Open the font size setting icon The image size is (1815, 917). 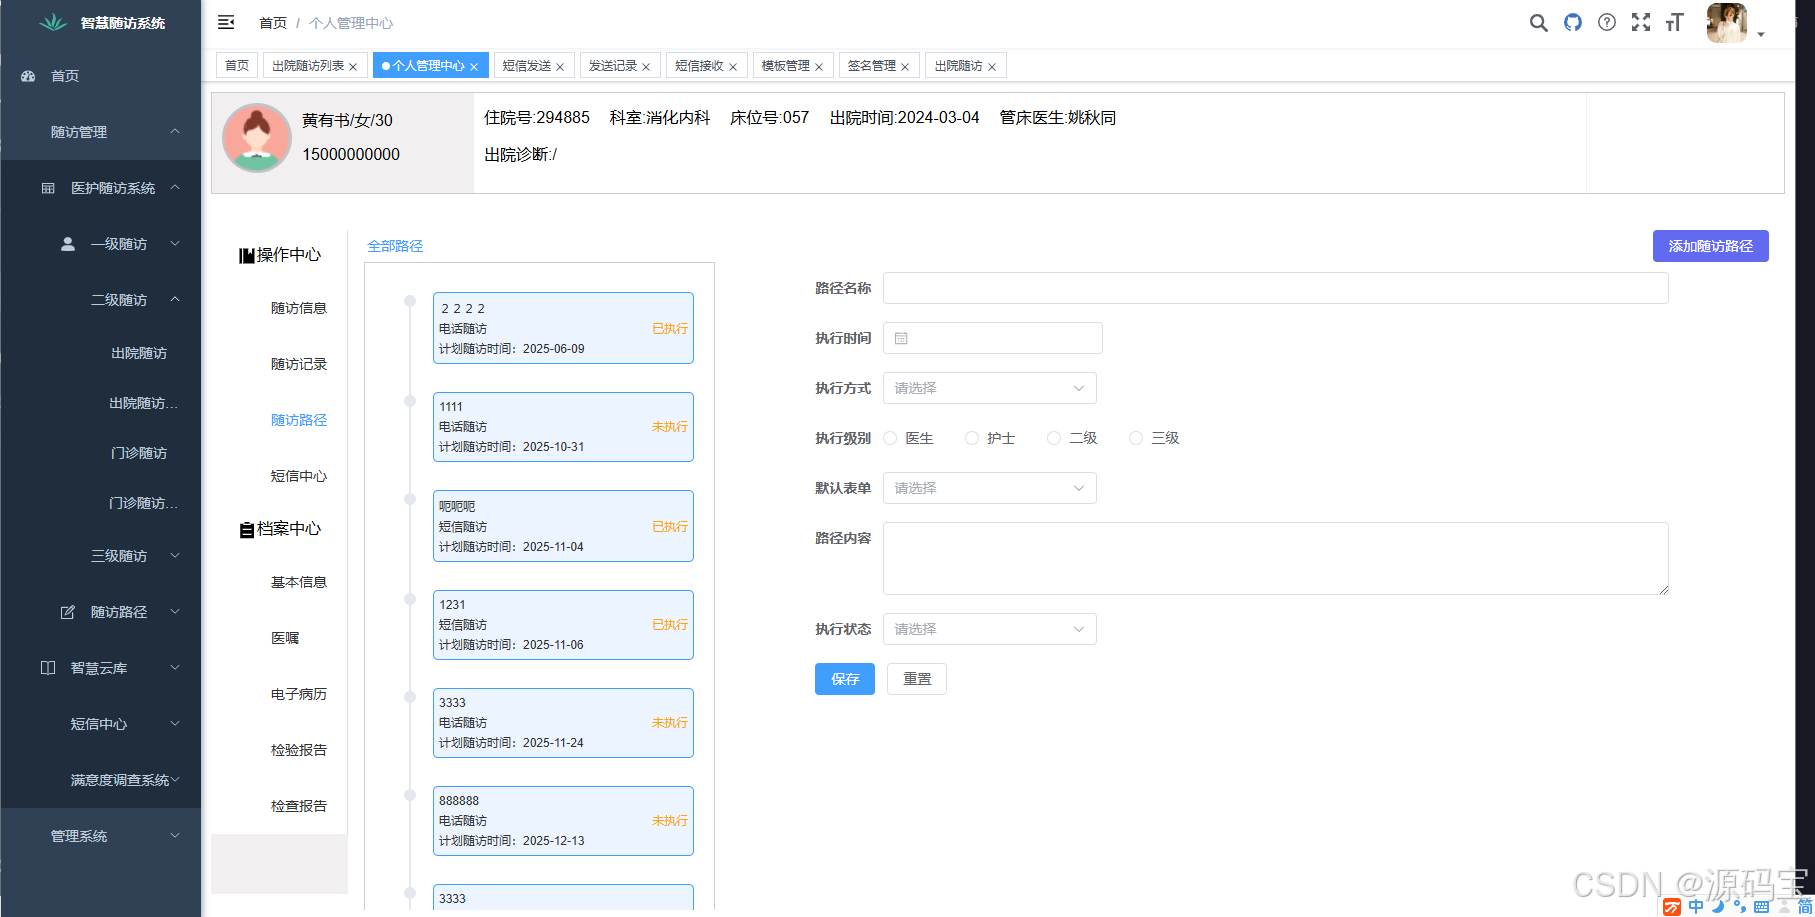tap(1675, 22)
